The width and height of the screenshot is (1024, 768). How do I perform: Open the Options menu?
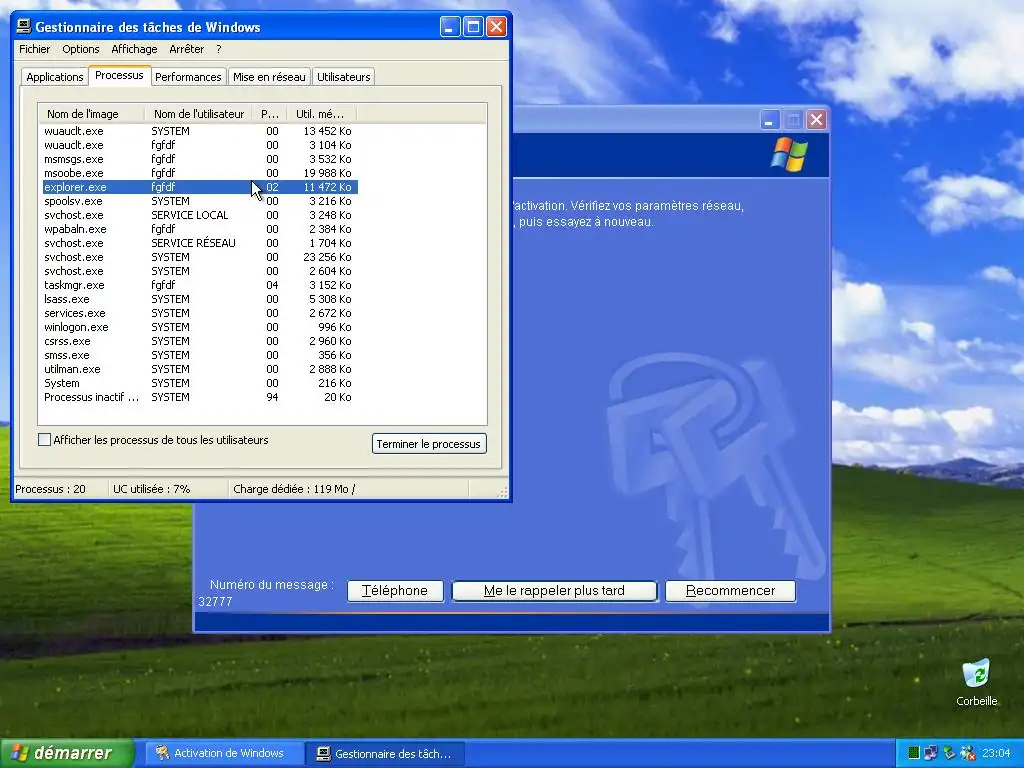click(x=81, y=49)
